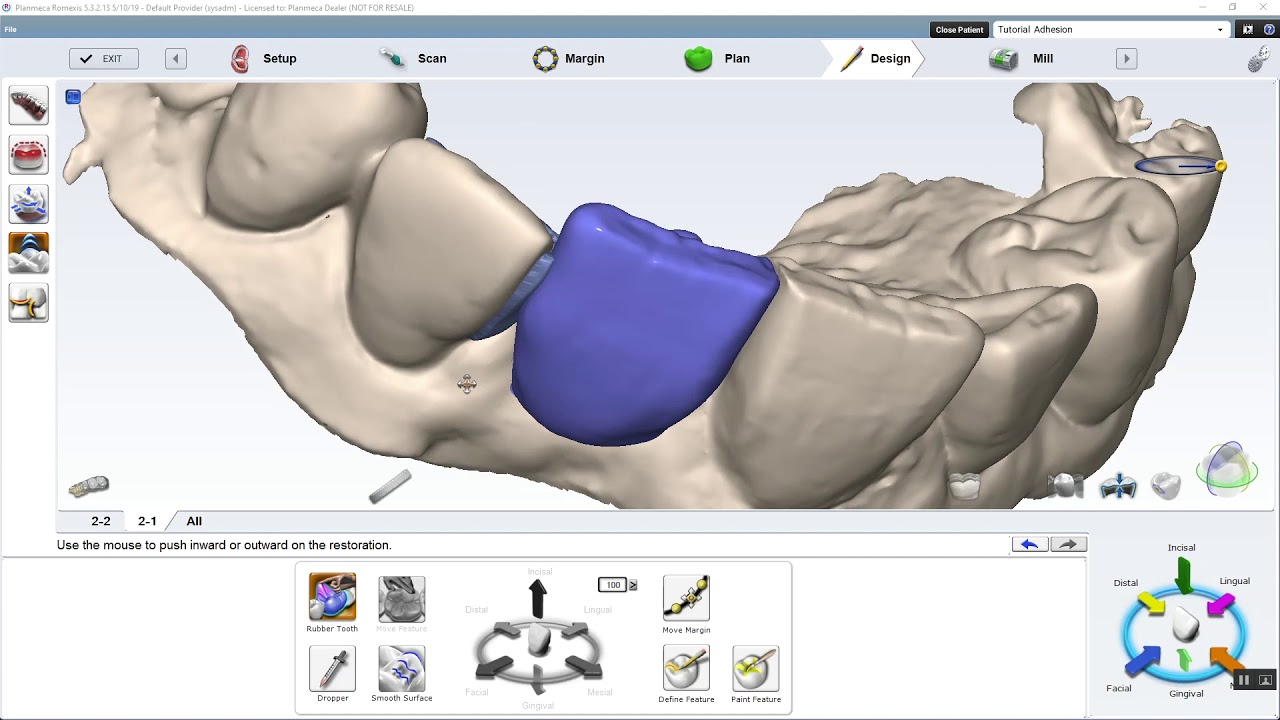Open the Define Feature tool
Viewport: 1280px width, 720px height.
tap(686, 668)
